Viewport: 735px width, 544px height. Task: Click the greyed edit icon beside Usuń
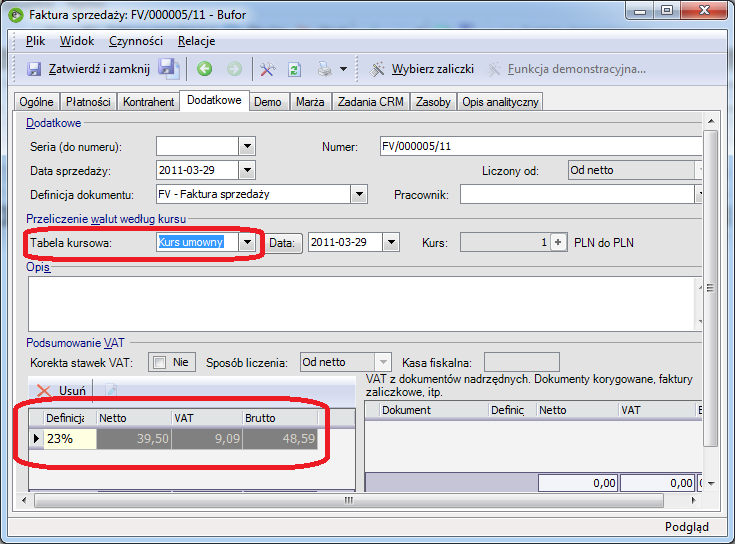click(x=111, y=390)
